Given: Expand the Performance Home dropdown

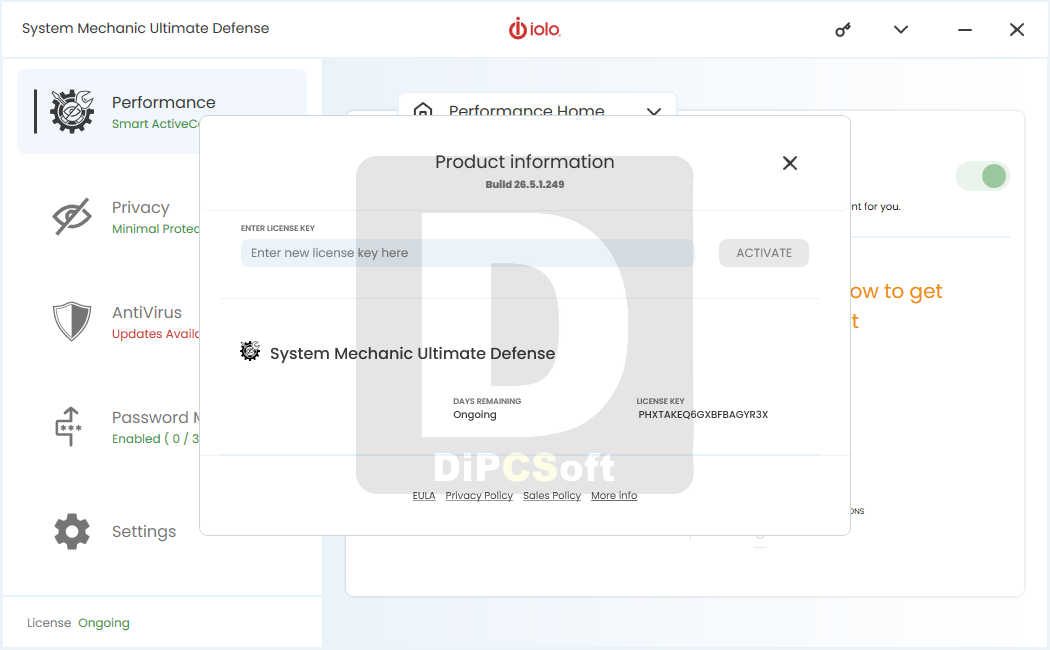Looking at the screenshot, I should (x=654, y=110).
